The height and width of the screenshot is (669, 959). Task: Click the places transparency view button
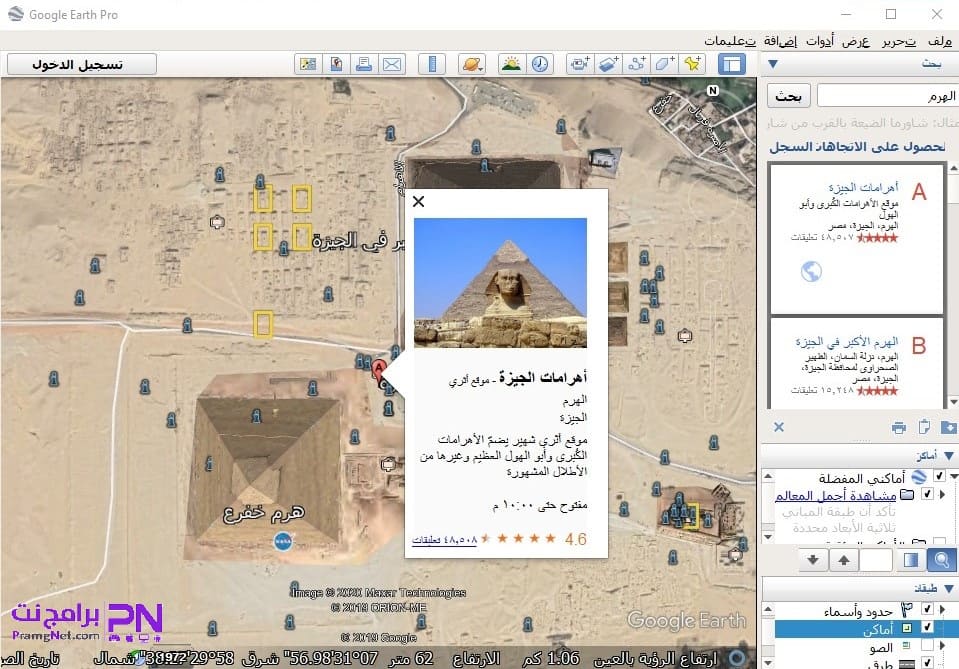(910, 560)
